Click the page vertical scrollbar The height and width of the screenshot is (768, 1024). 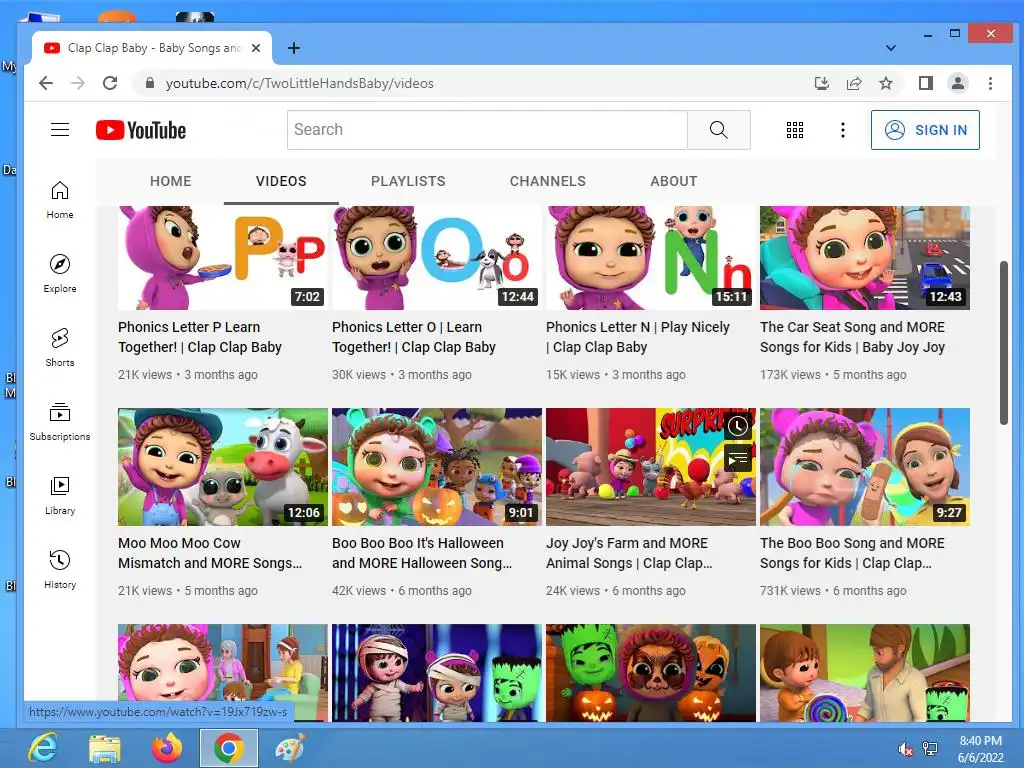(x=1004, y=343)
